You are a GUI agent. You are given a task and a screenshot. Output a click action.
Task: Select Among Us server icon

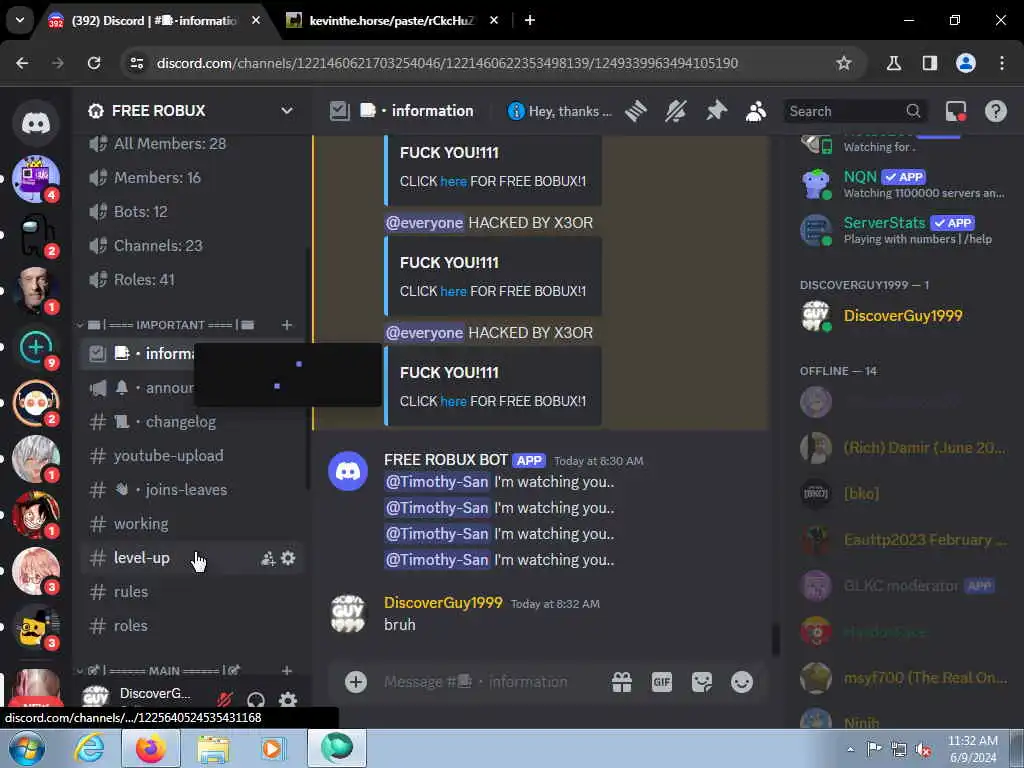[36, 234]
